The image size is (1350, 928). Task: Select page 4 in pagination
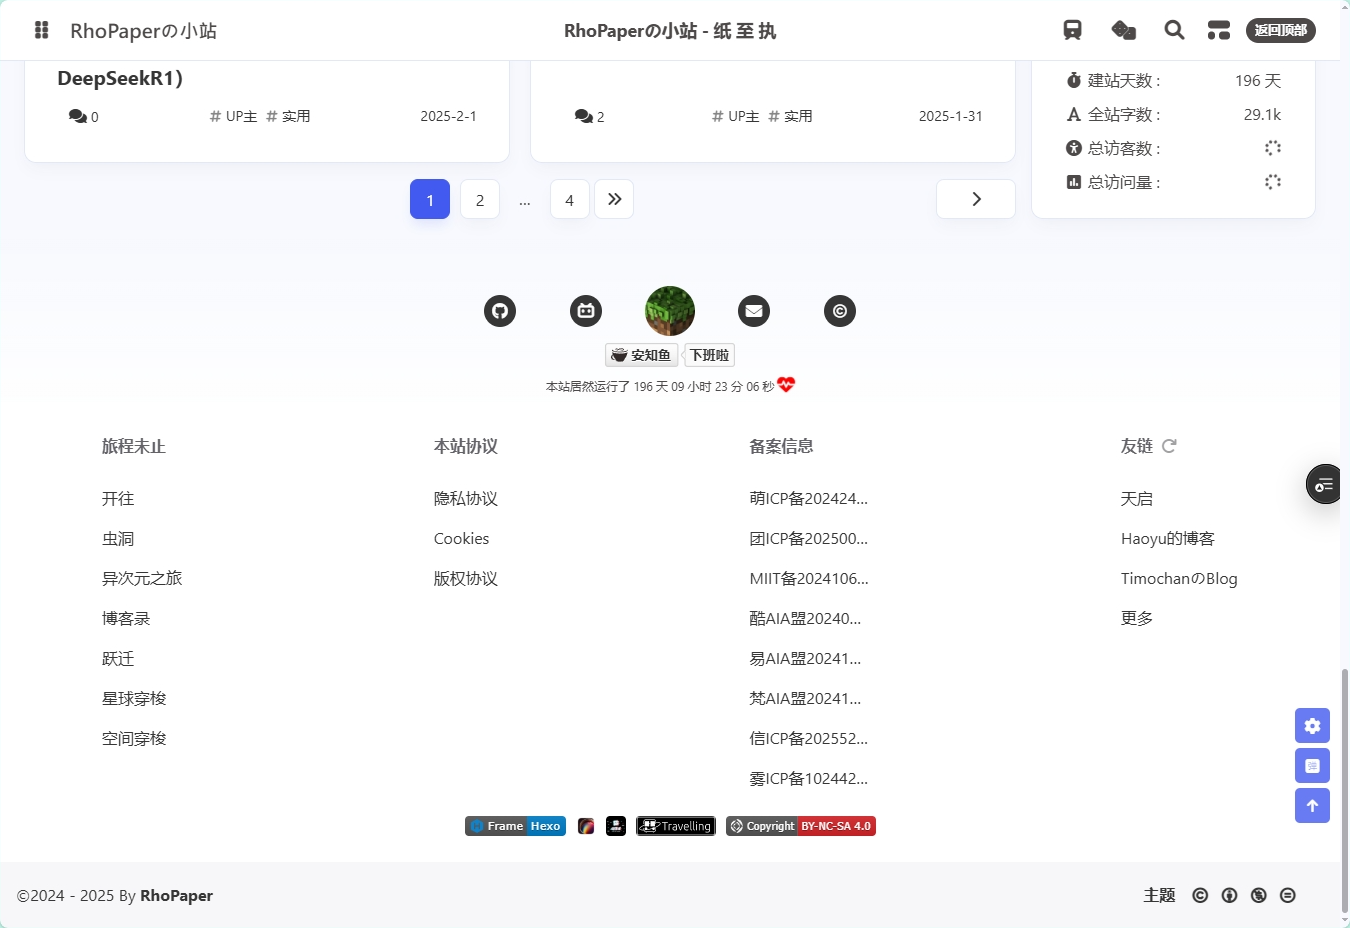coord(569,200)
